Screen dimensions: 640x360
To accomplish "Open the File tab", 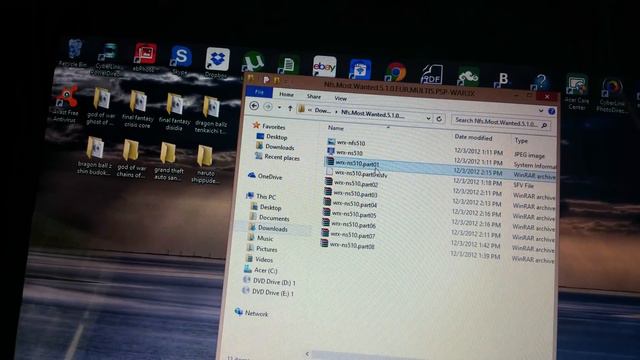I will coord(259,92).
